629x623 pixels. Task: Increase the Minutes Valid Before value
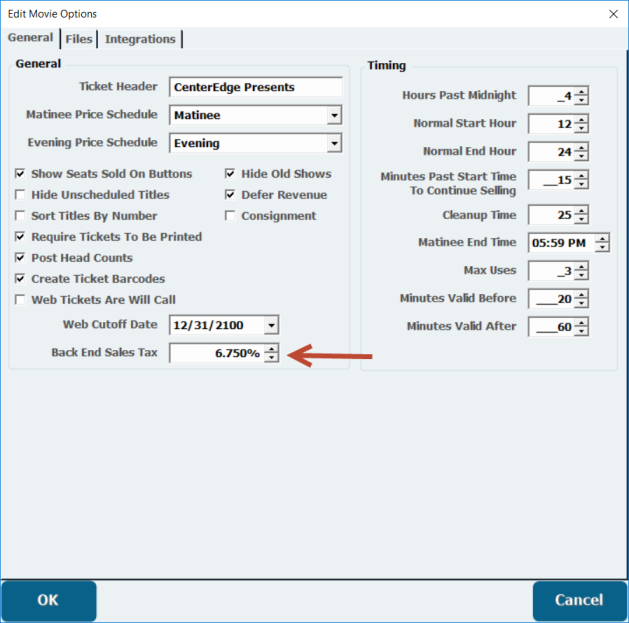click(x=581, y=294)
